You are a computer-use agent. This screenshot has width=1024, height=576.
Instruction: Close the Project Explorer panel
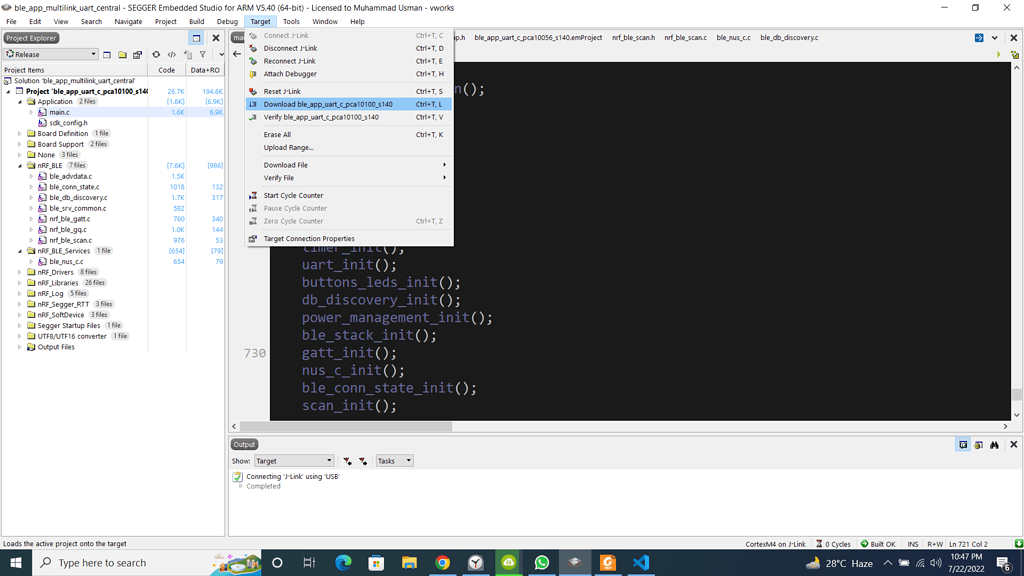pos(215,38)
